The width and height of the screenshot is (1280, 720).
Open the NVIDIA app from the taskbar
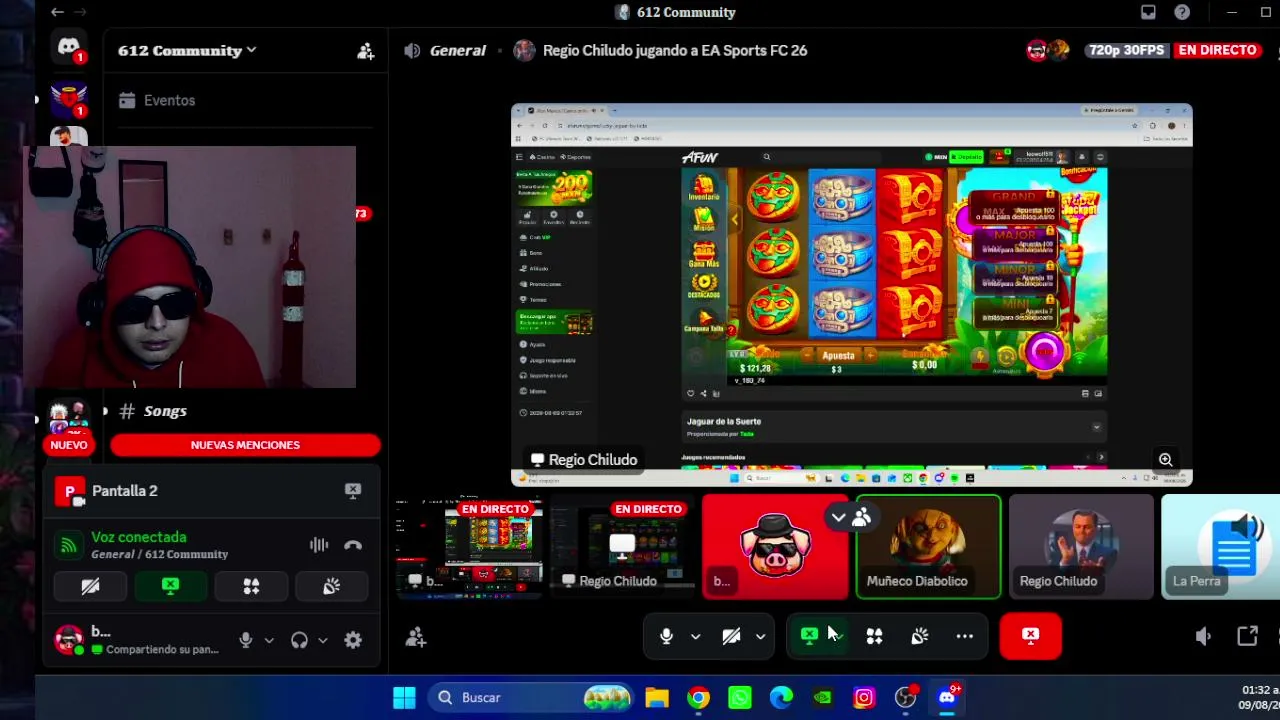822,698
